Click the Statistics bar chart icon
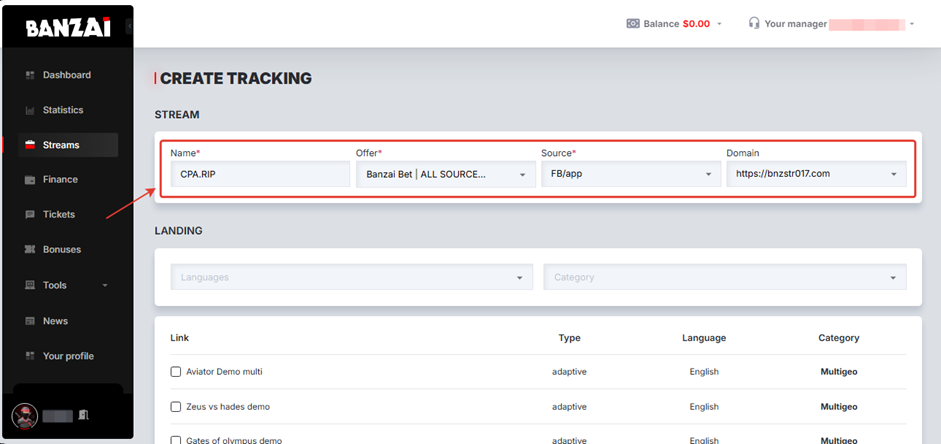The image size is (941, 444). 30,110
